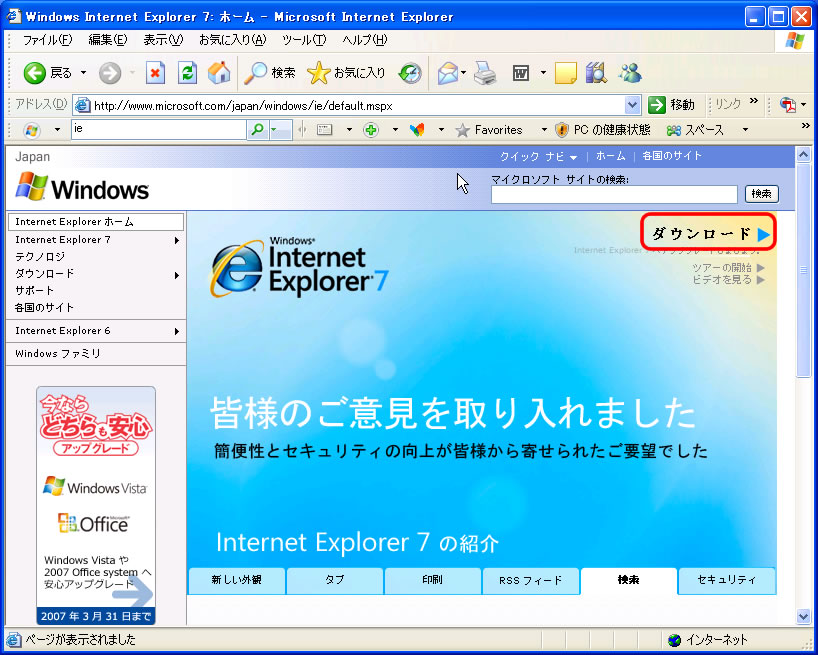
Task: Select the セキュリティ tab
Action: [726, 580]
